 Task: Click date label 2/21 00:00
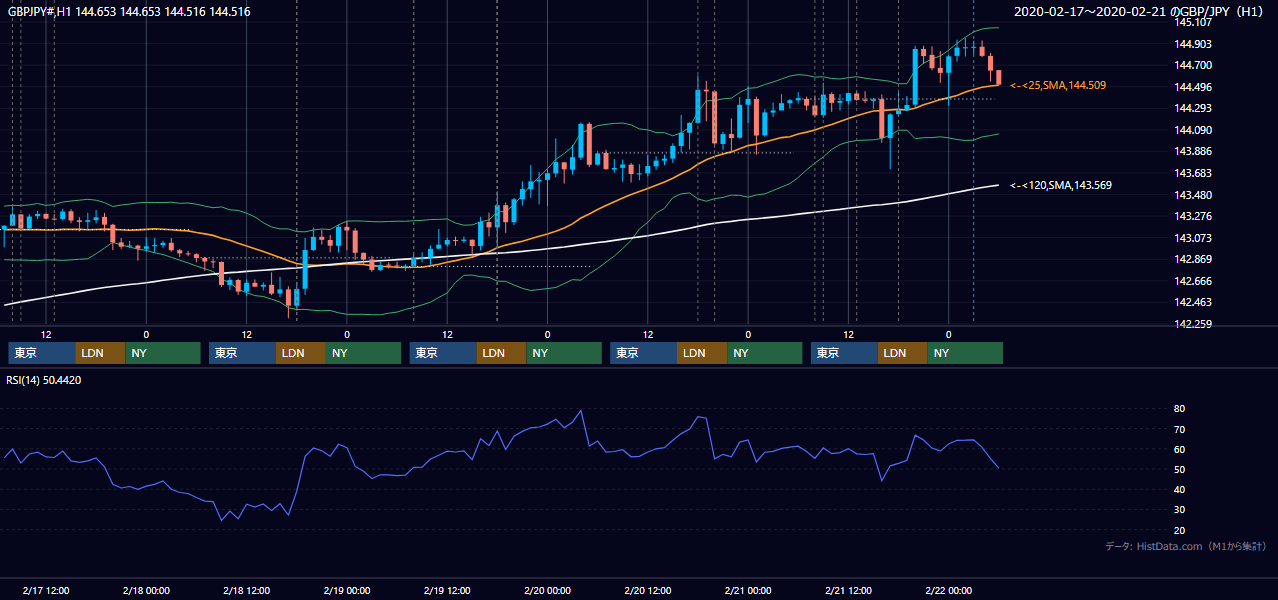[x=748, y=591]
